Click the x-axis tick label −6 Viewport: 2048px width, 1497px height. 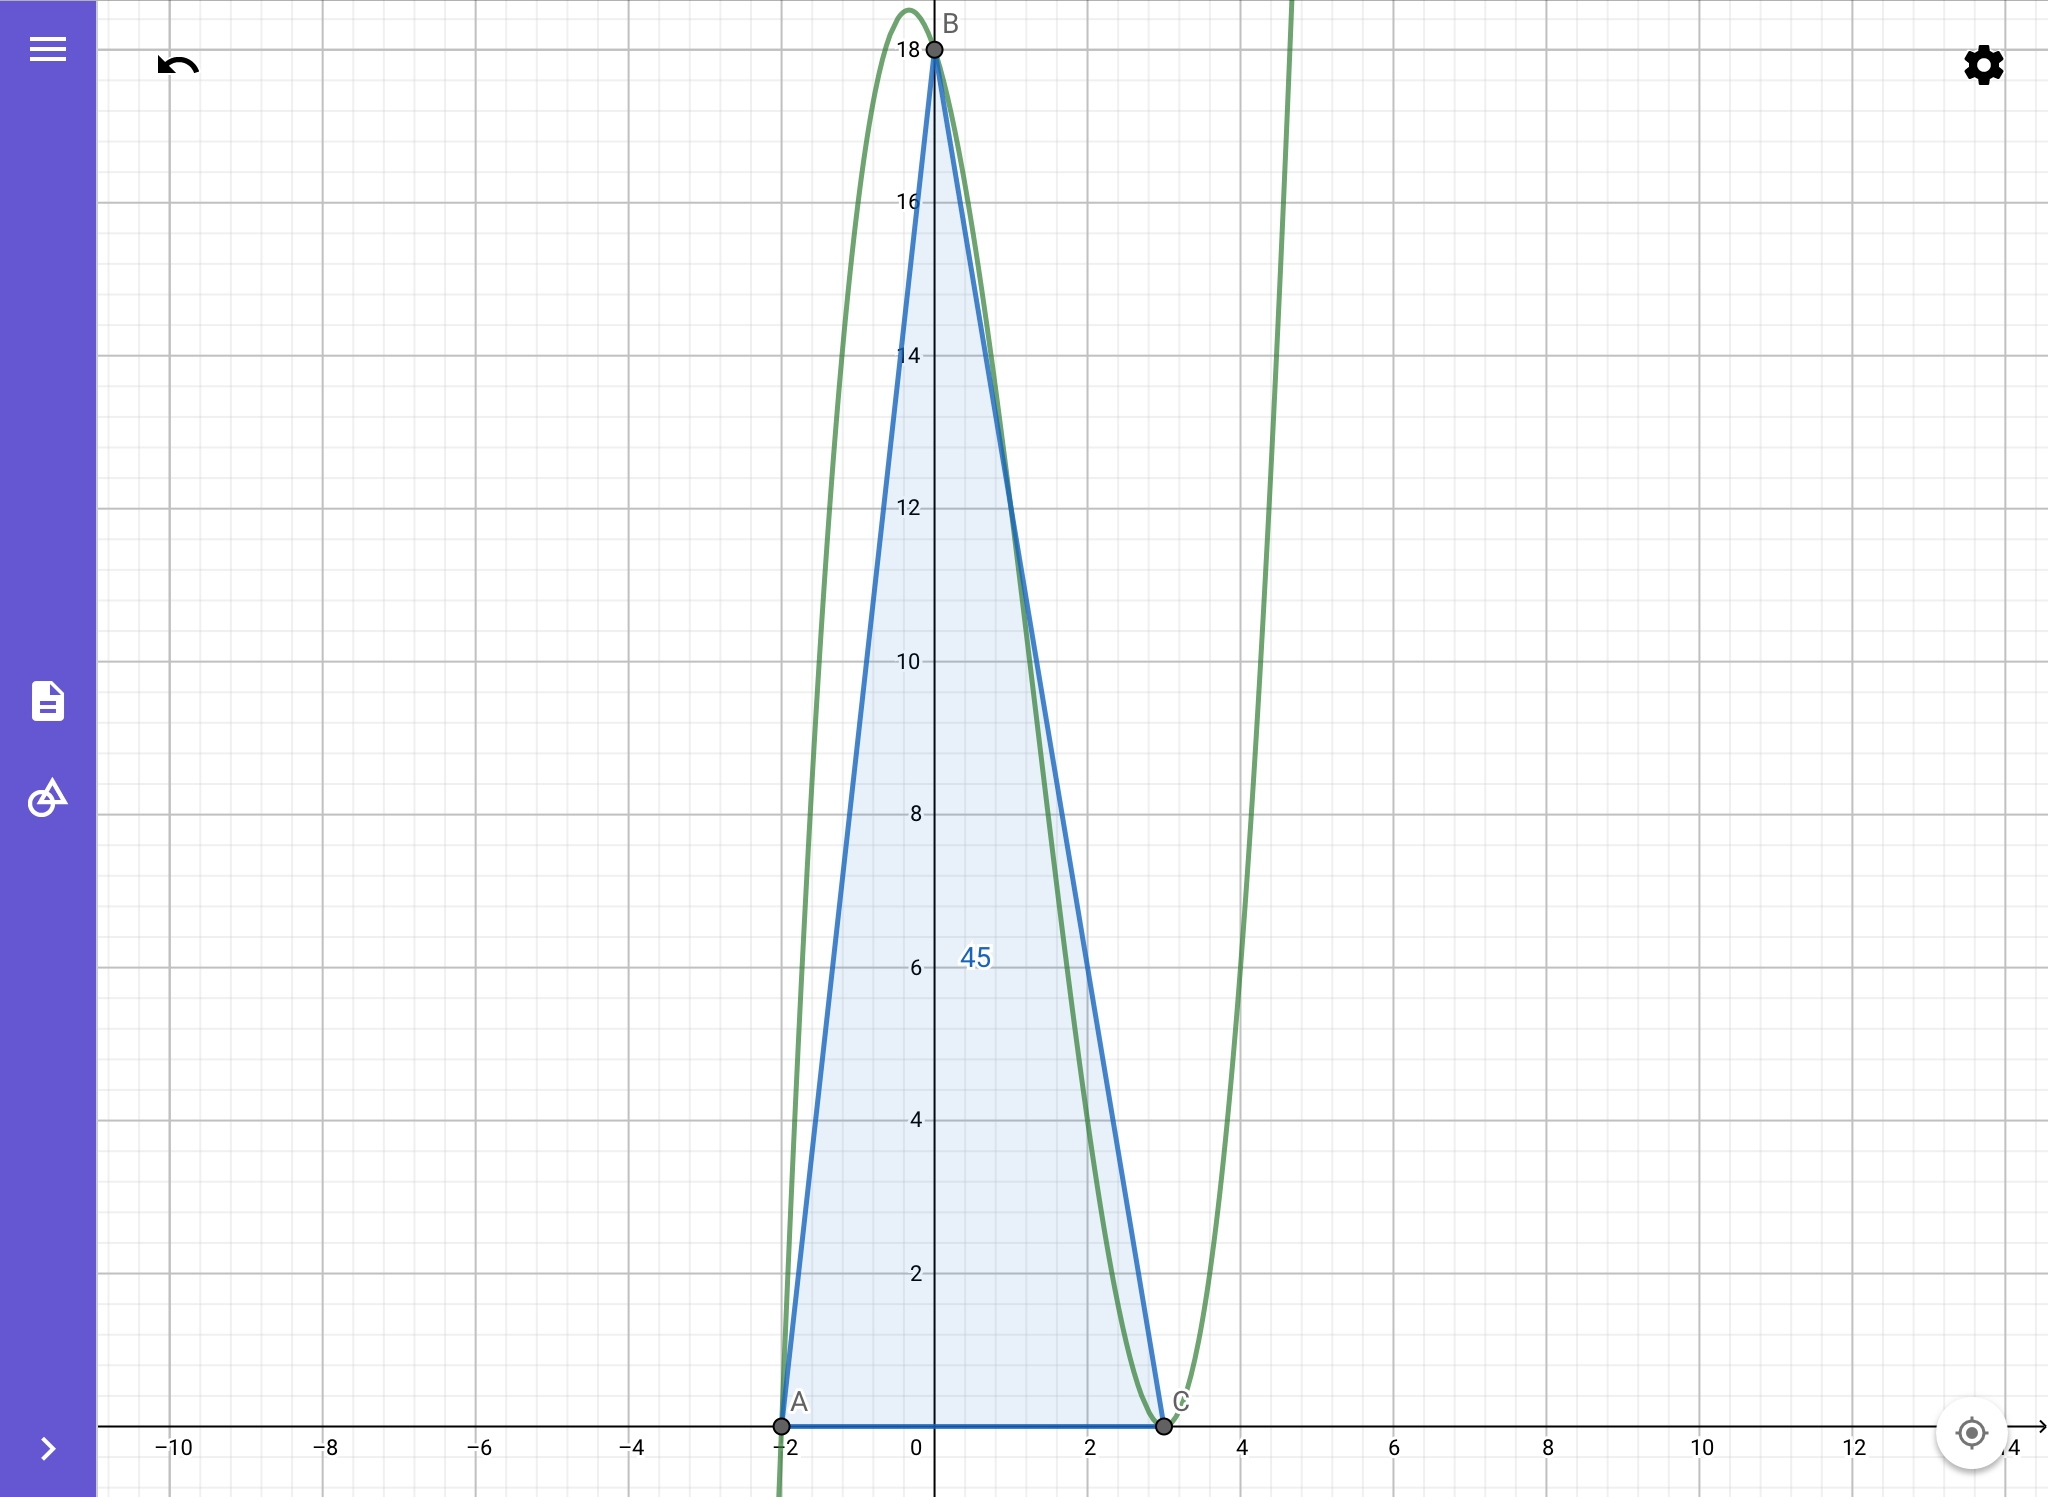tap(479, 1448)
